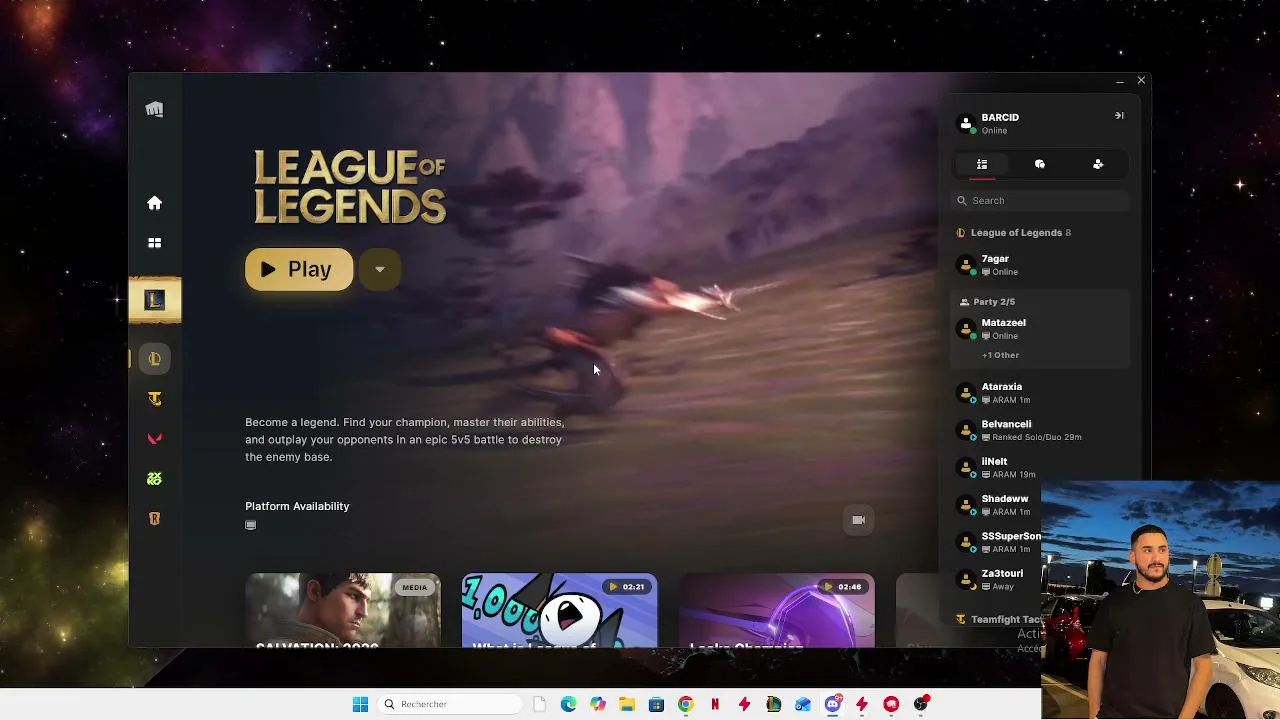Play the 02:21 video thumbnail
1280x720 pixels.
[559, 609]
